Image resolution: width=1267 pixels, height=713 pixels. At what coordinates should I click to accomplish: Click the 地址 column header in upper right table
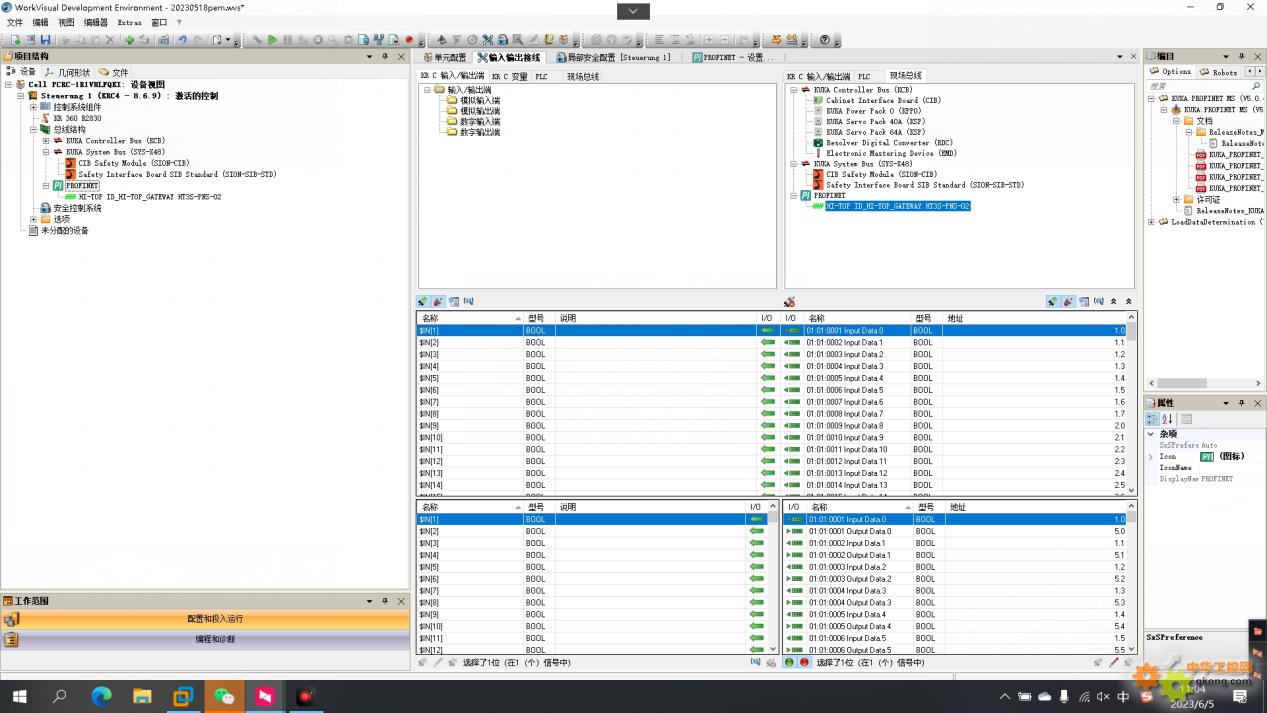pos(1034,318)
